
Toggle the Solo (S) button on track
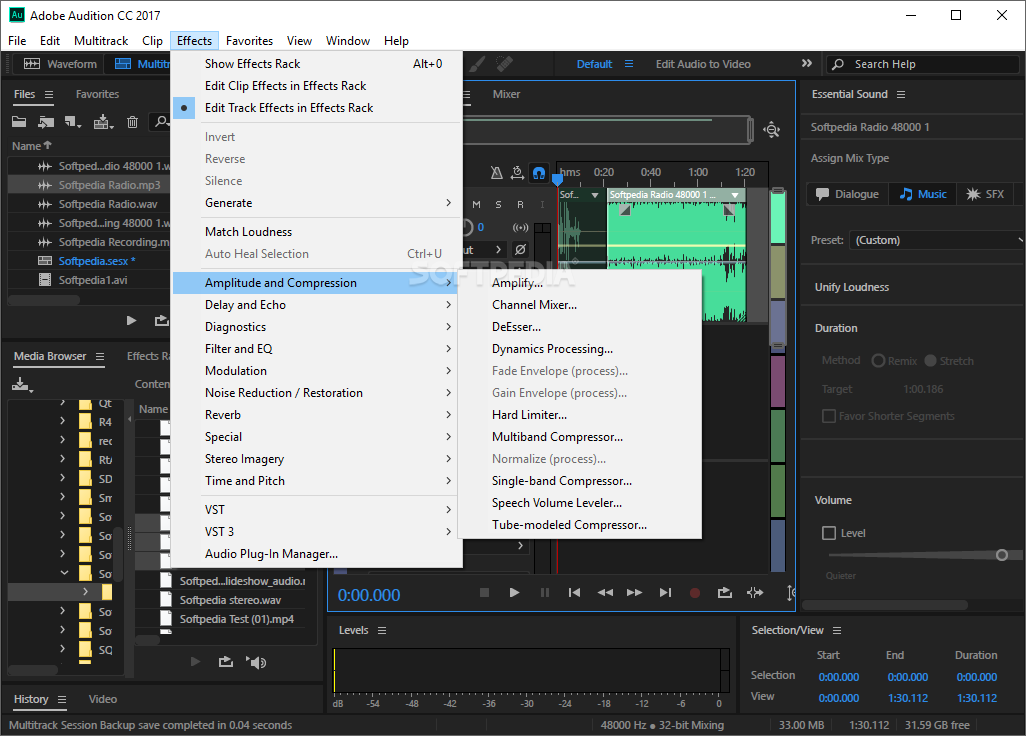point(499,205)
